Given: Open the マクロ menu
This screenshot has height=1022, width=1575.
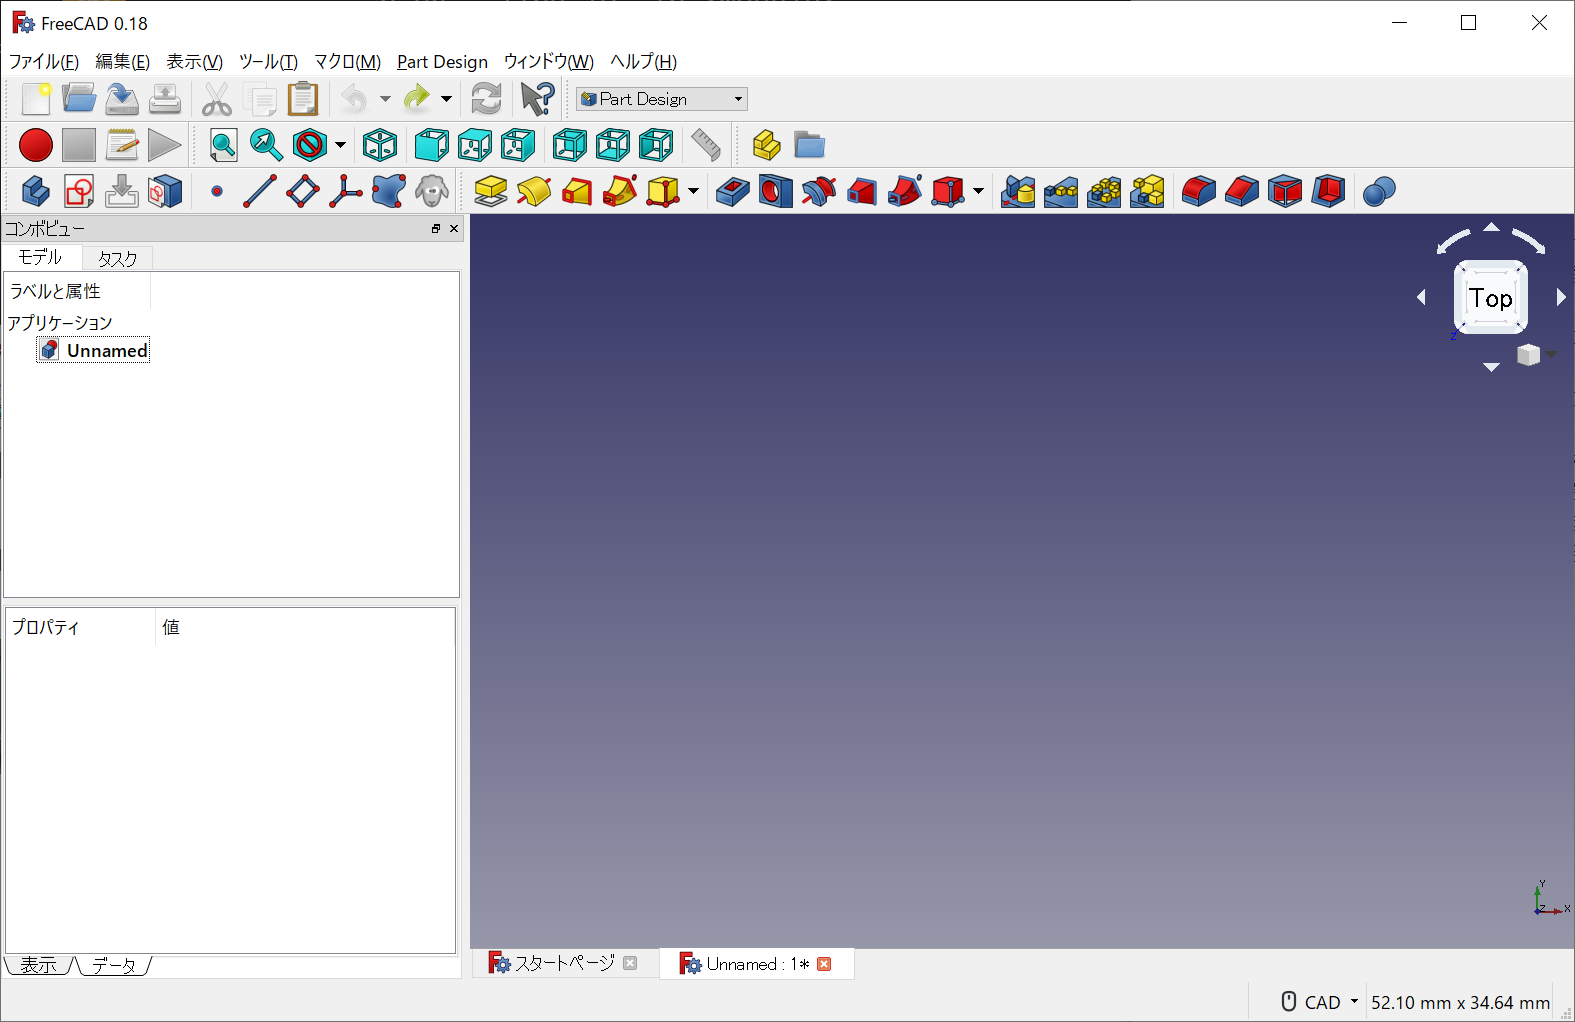Looking at the screenshot, I should 347,62.
